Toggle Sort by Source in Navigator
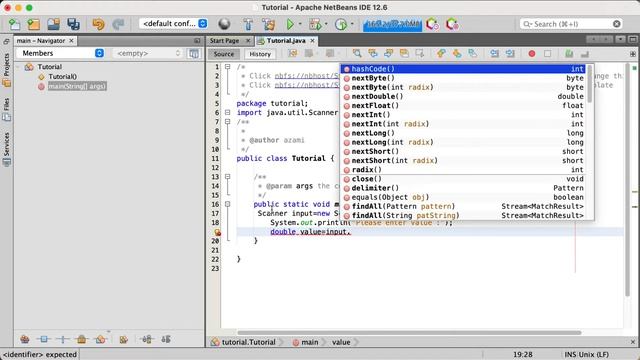 (x=166, y=339)
